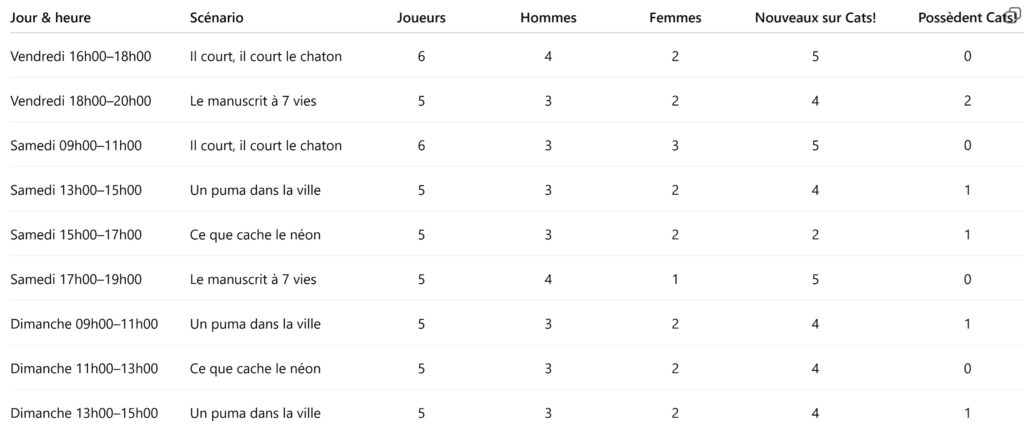Click the "Scénario" column header
This screenshot has width=1024, height=438.
(x=216, y=18)
